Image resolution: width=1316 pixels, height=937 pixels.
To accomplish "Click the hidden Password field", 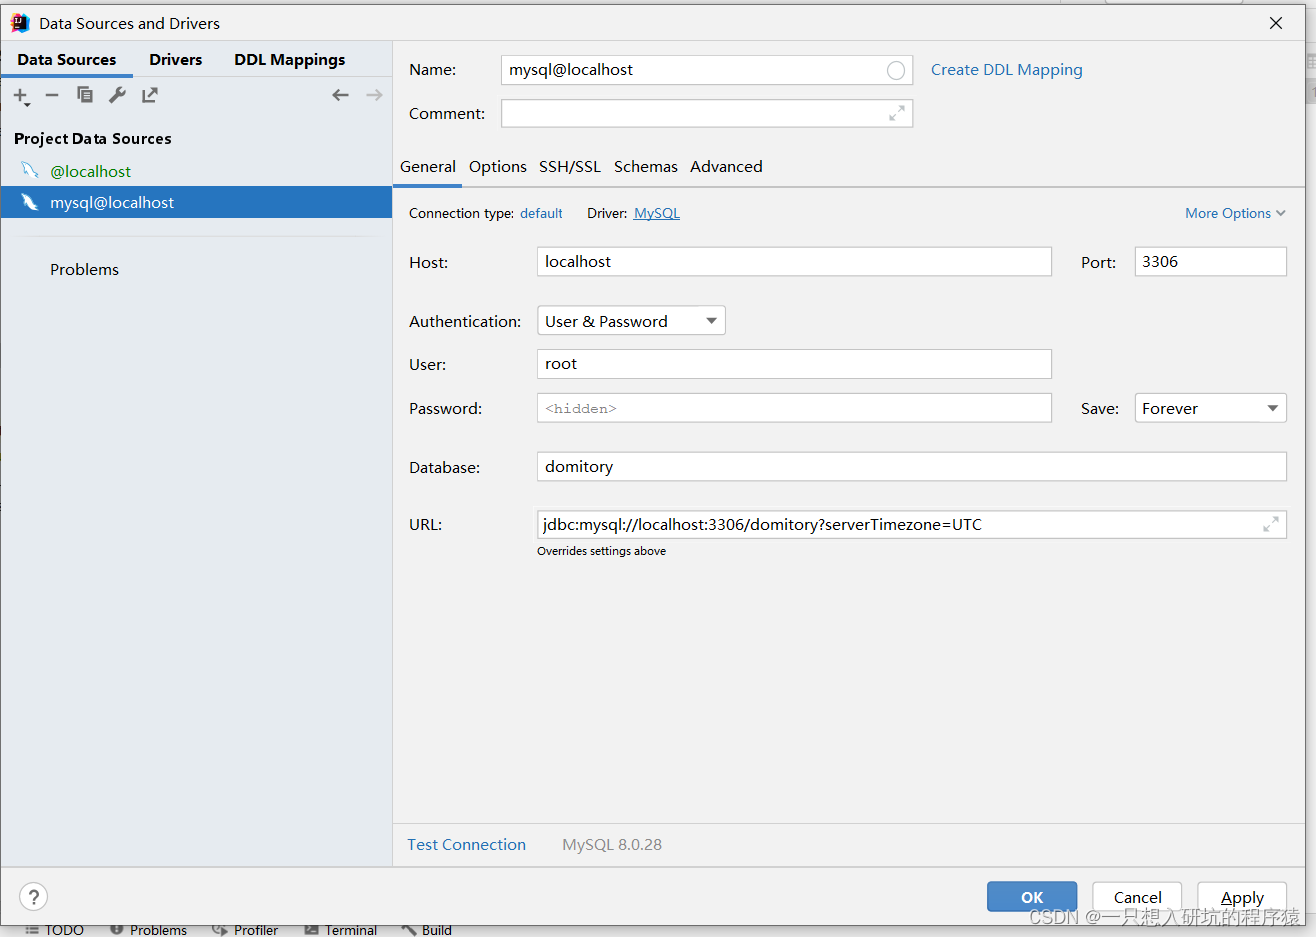I will point(794,408).
